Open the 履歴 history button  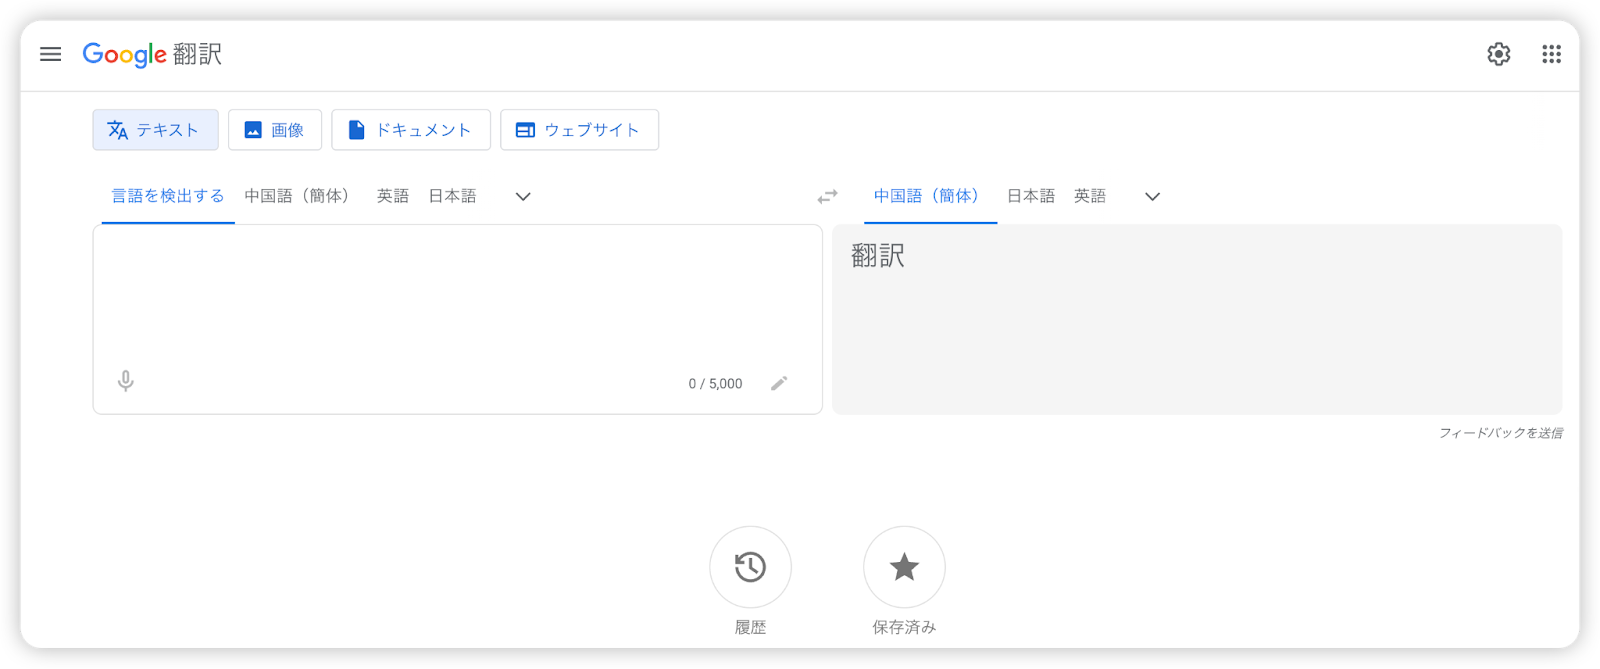[750, 567]
